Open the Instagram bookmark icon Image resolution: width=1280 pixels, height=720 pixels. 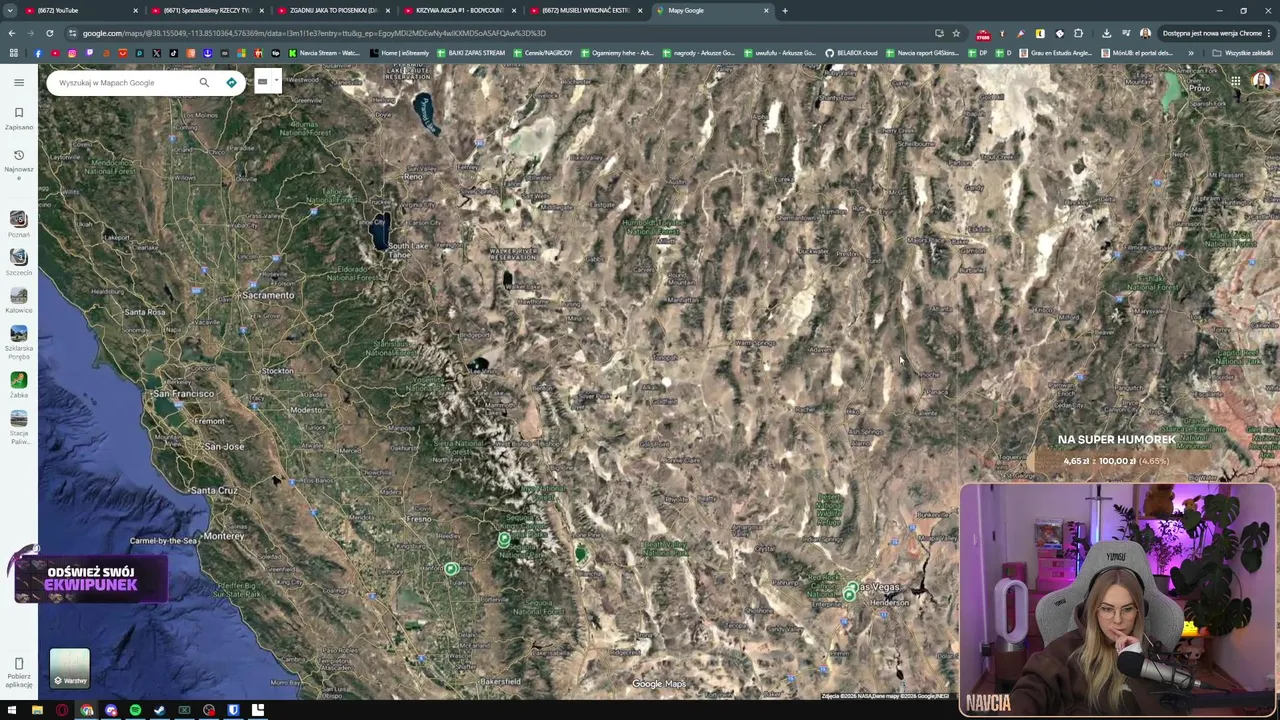(72, 53)
